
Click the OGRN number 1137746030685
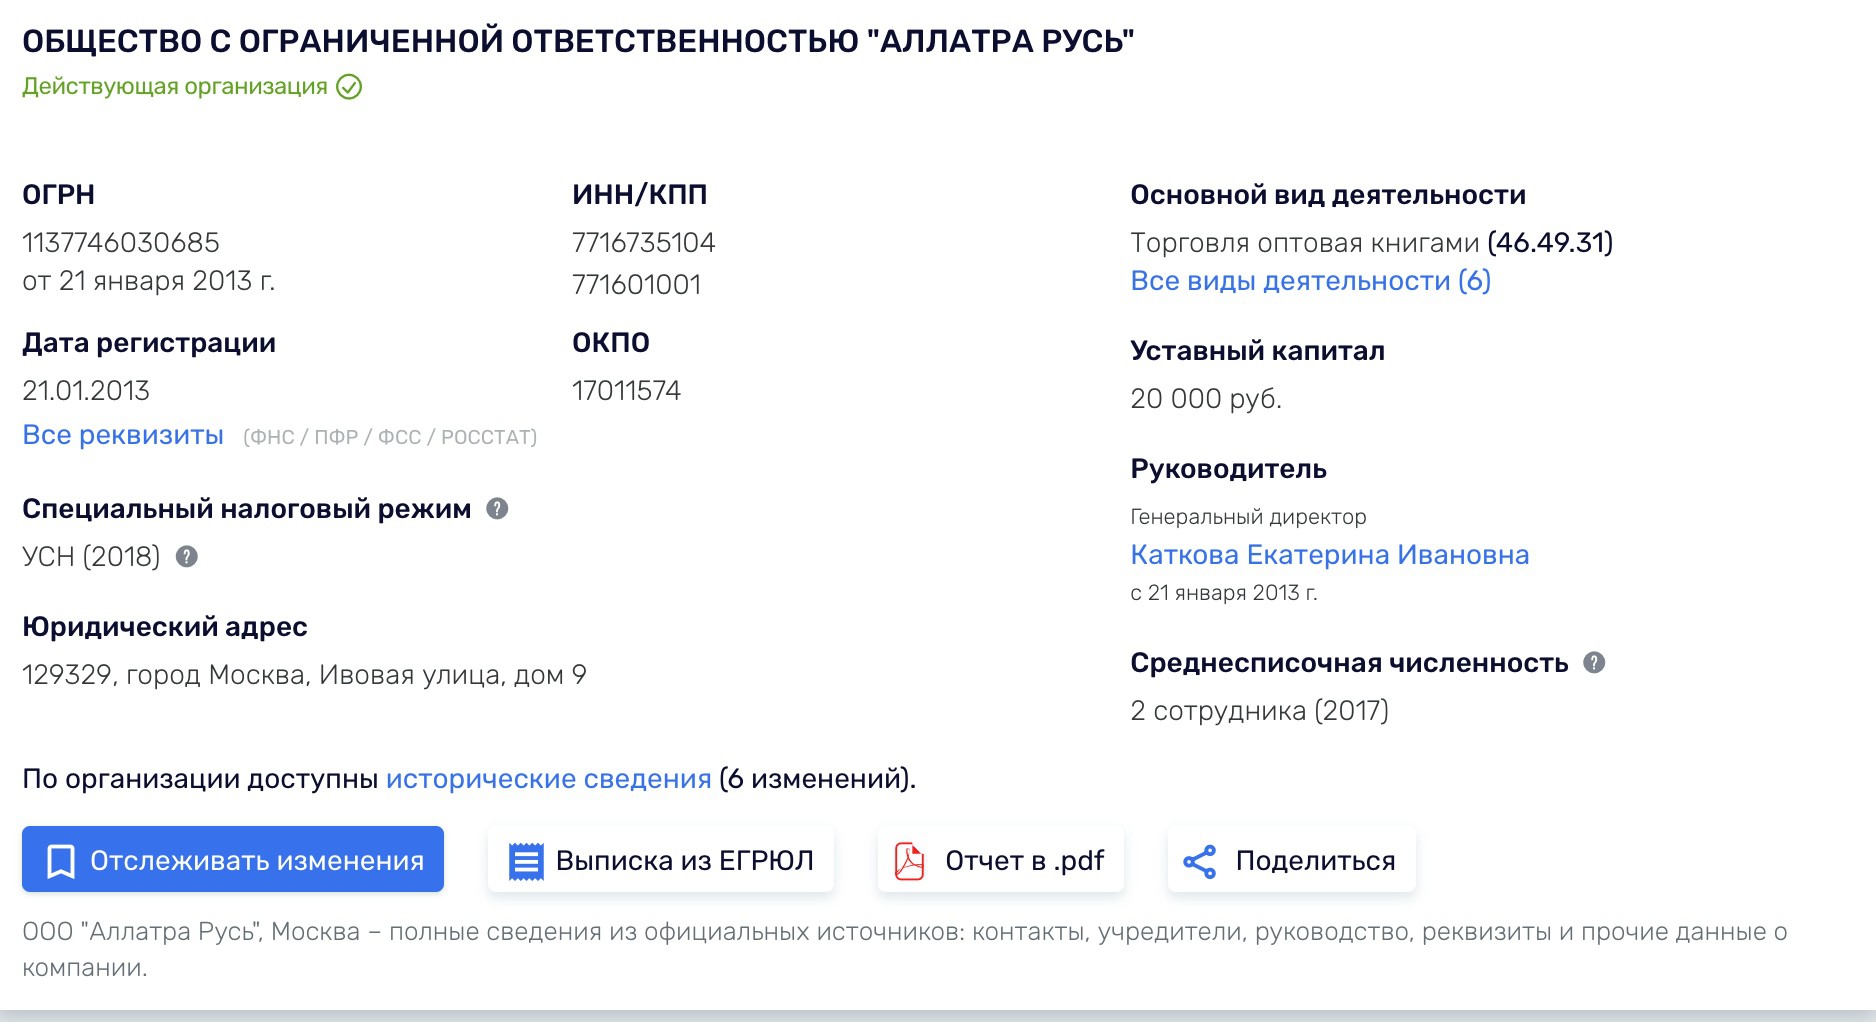pyautogui.click(x=121, y=243)
